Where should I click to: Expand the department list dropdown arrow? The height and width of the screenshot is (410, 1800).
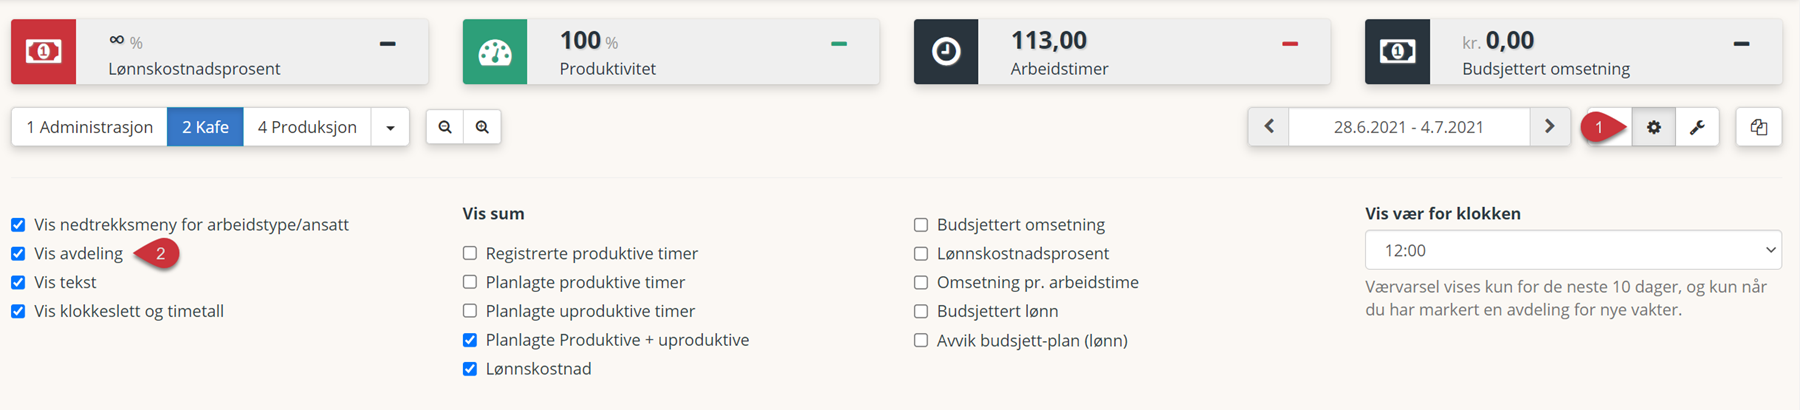tap(390, 127)
